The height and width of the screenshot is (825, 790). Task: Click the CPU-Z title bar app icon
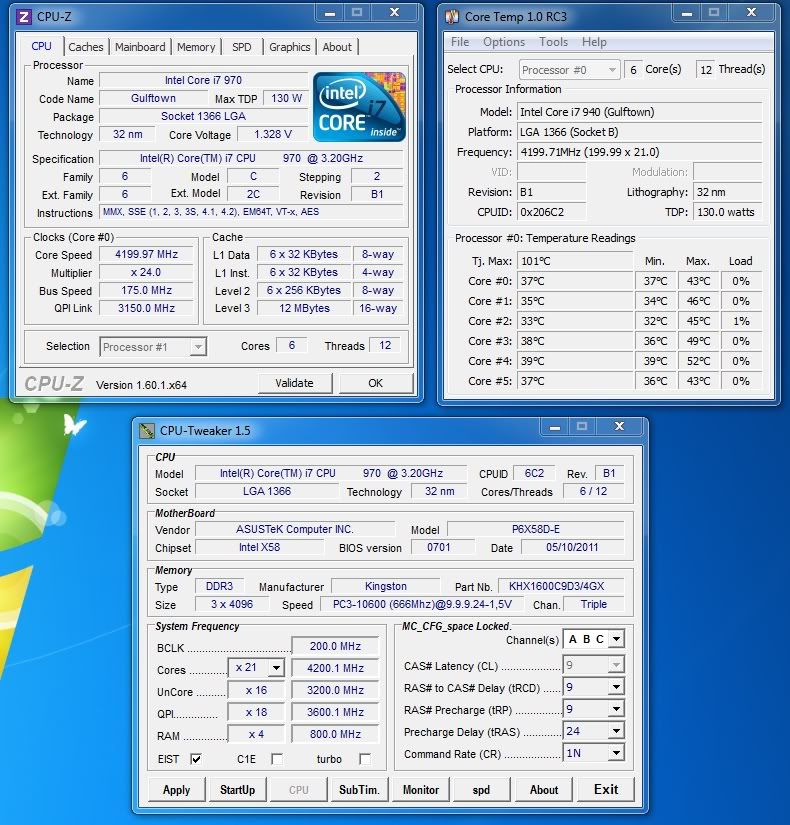[x=23, y=17]
